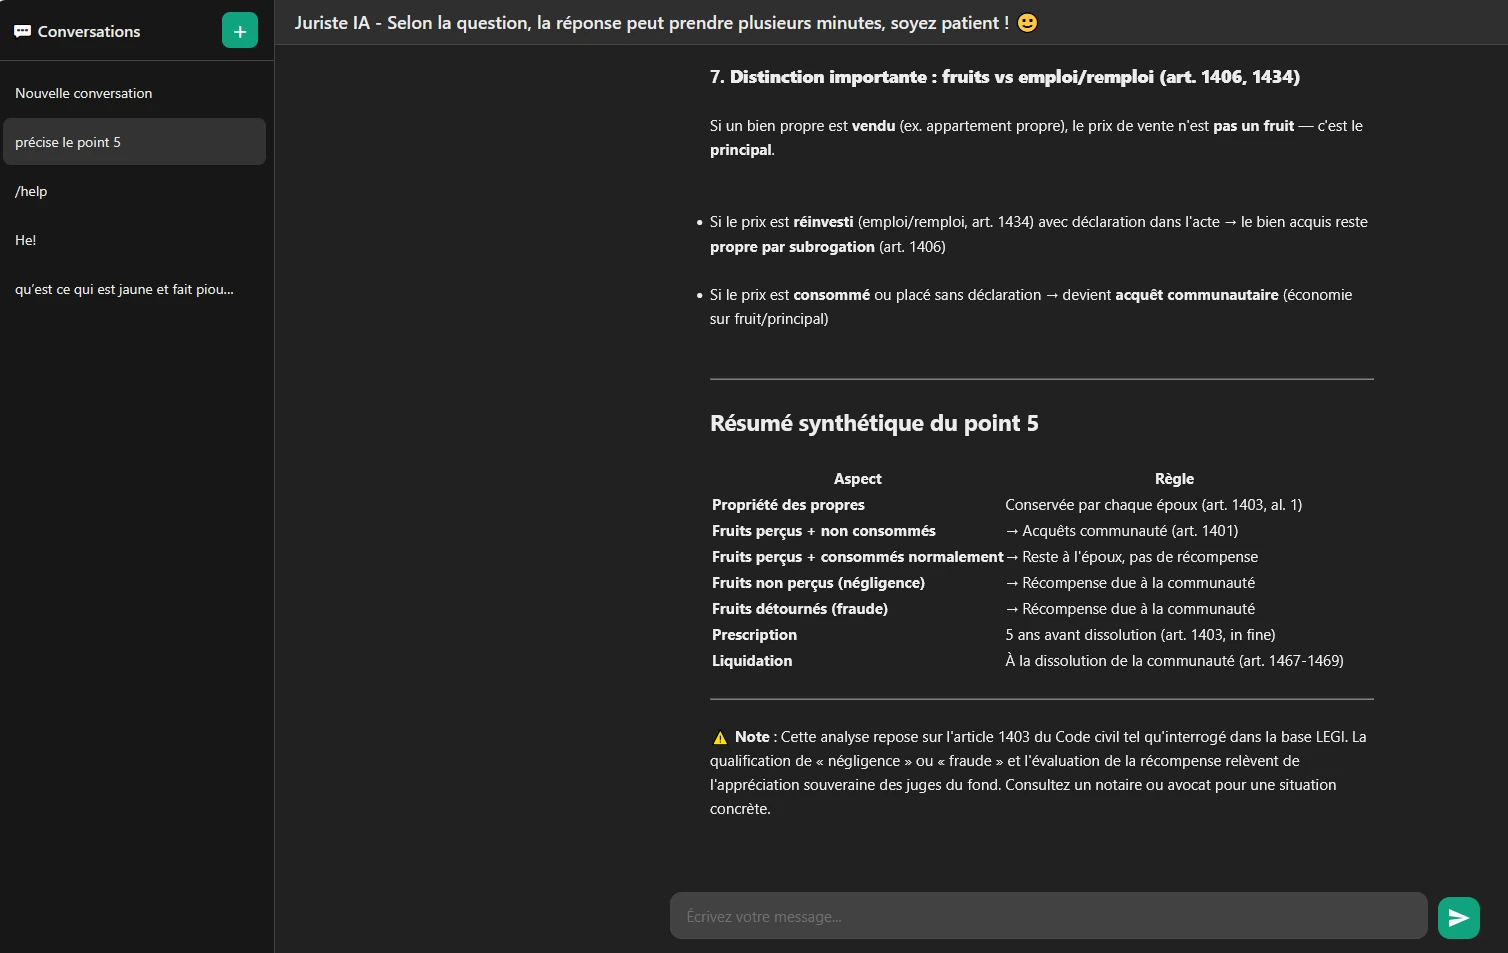The height and width of the screenshot is (953, 1508).
Task: Click 'À la dissolution de la communauté' cell
Action: (x=1174, y=661)
